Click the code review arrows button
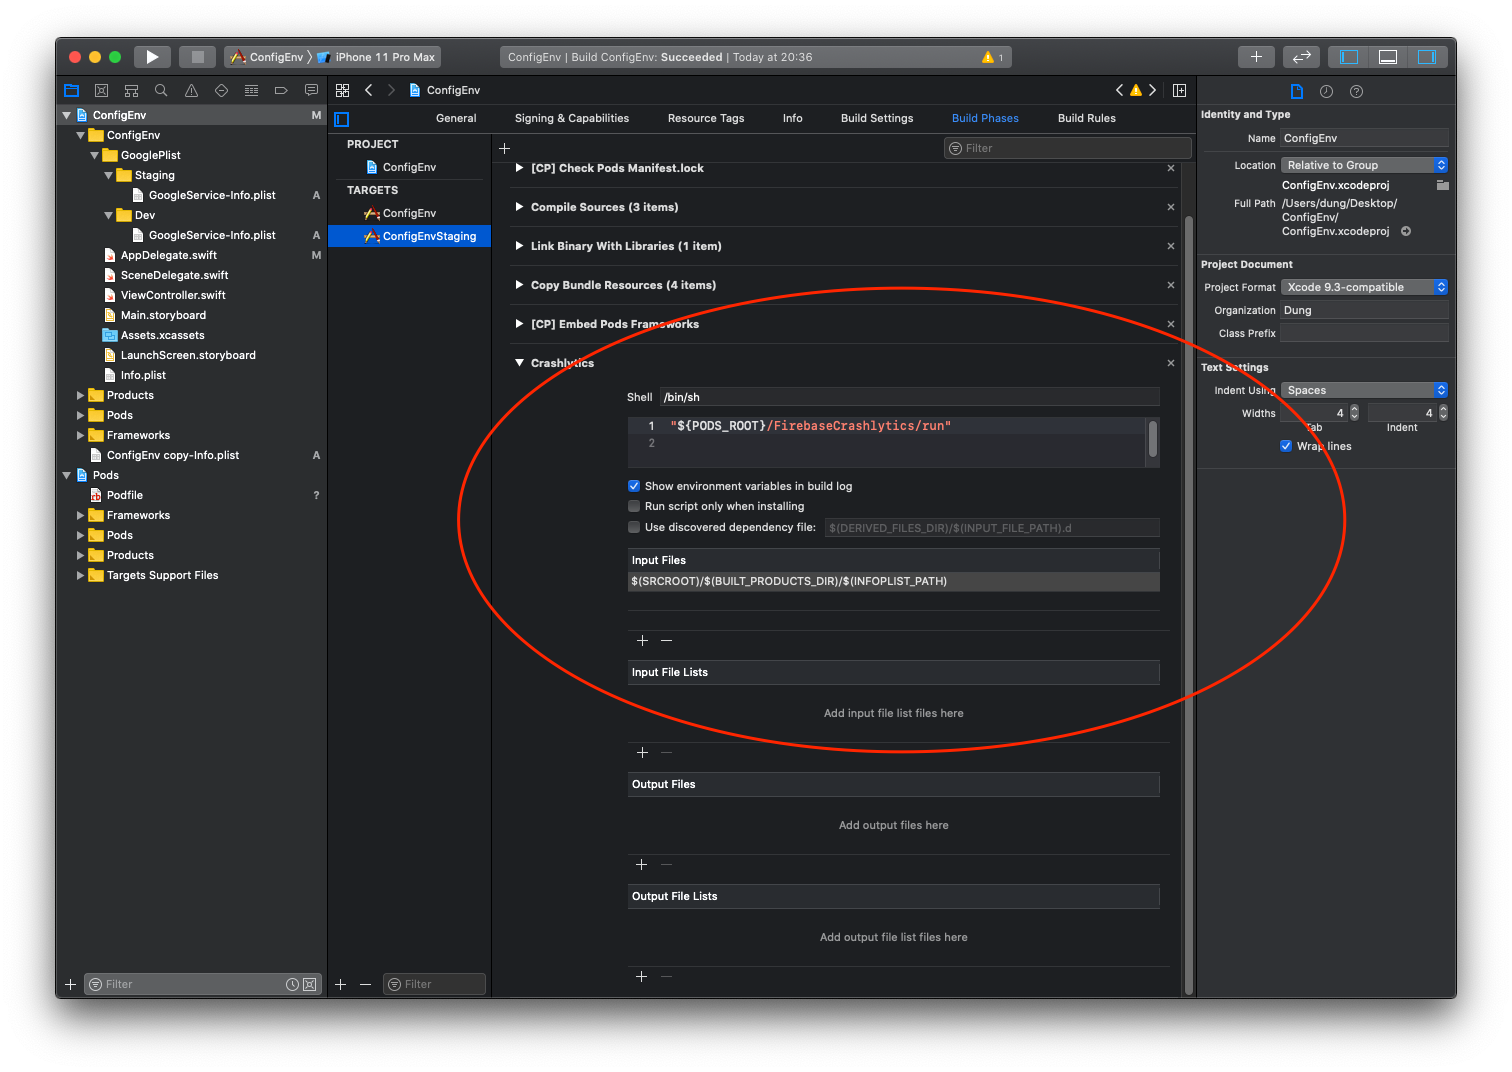This screenshot has width=1512, height=1072. 1301,57
